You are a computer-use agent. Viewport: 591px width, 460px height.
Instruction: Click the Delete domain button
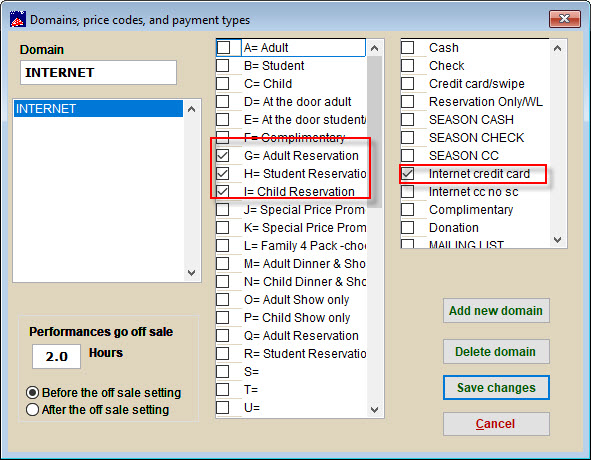pyautogui.click(x=496, y=351)
